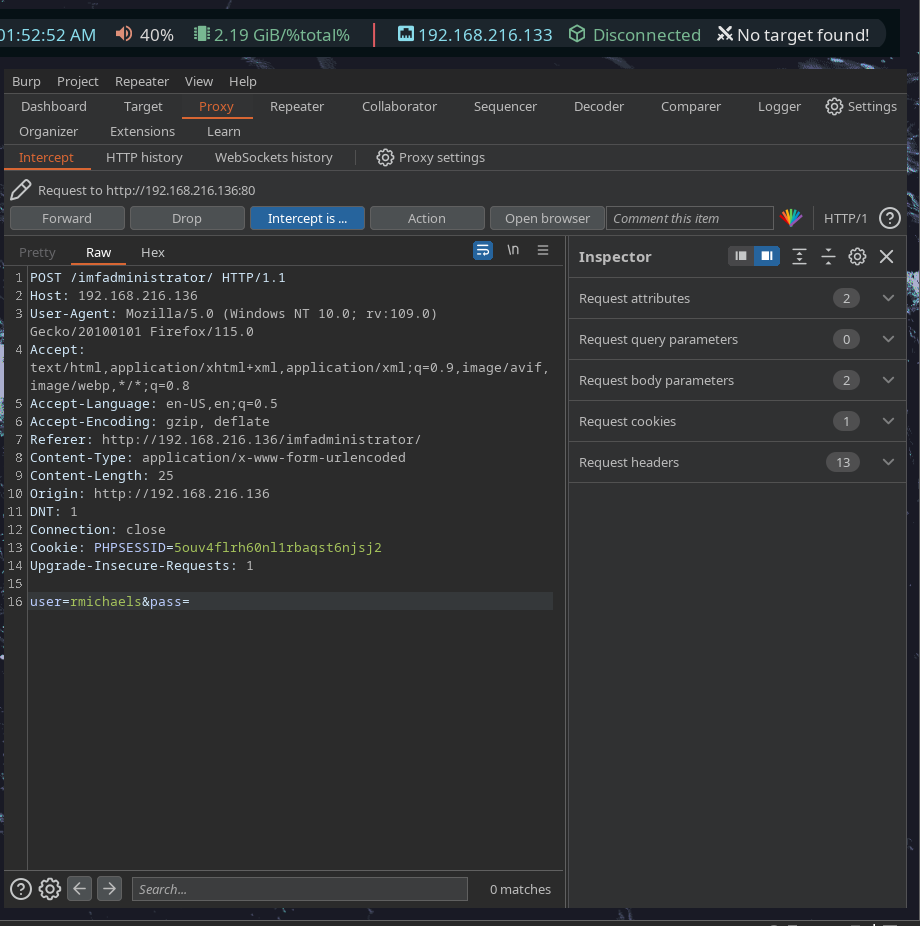Open the Repeater menu in menu bar

(142, 81)
